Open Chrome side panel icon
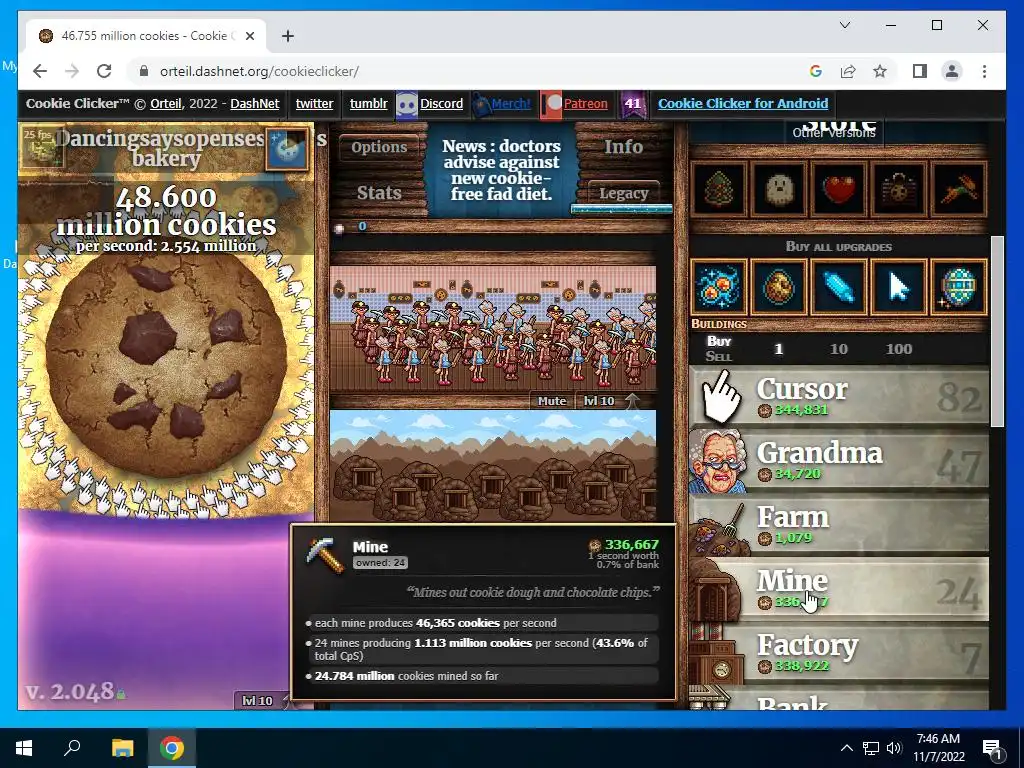The height and width of the screenshot is (768, 1024). tap(920, 71)
